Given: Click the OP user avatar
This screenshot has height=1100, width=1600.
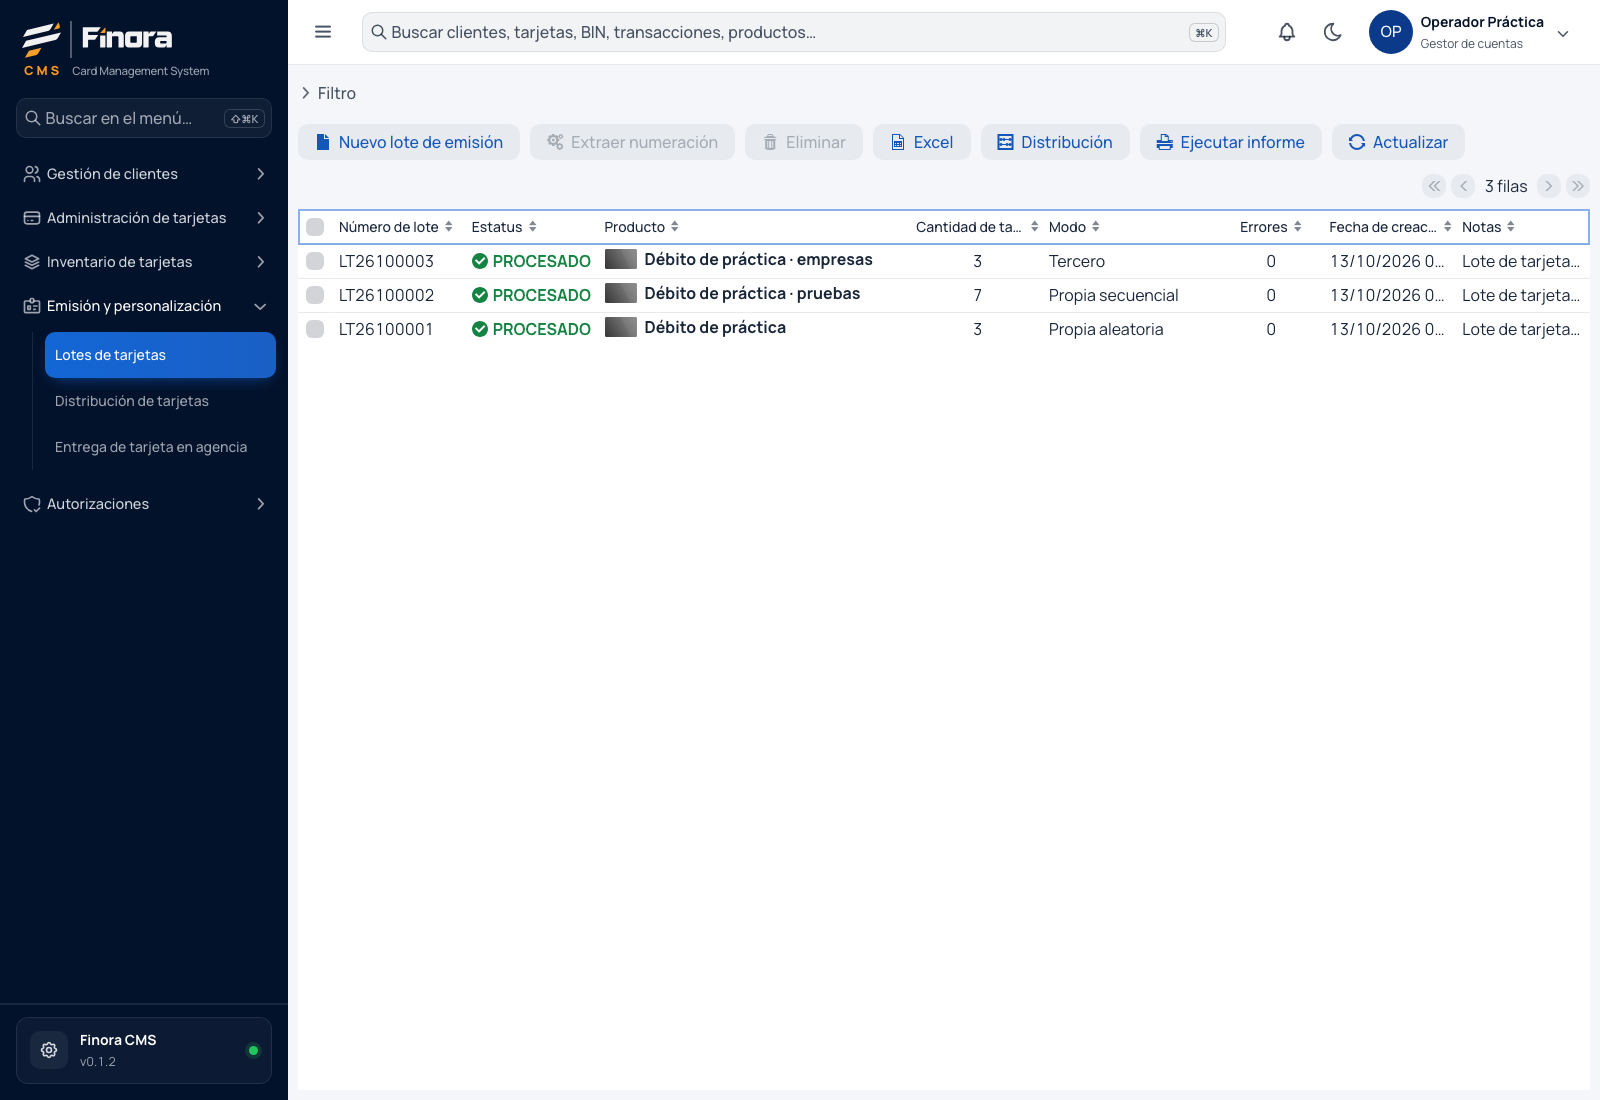Looking at the screenshot, I should 1391,32.
